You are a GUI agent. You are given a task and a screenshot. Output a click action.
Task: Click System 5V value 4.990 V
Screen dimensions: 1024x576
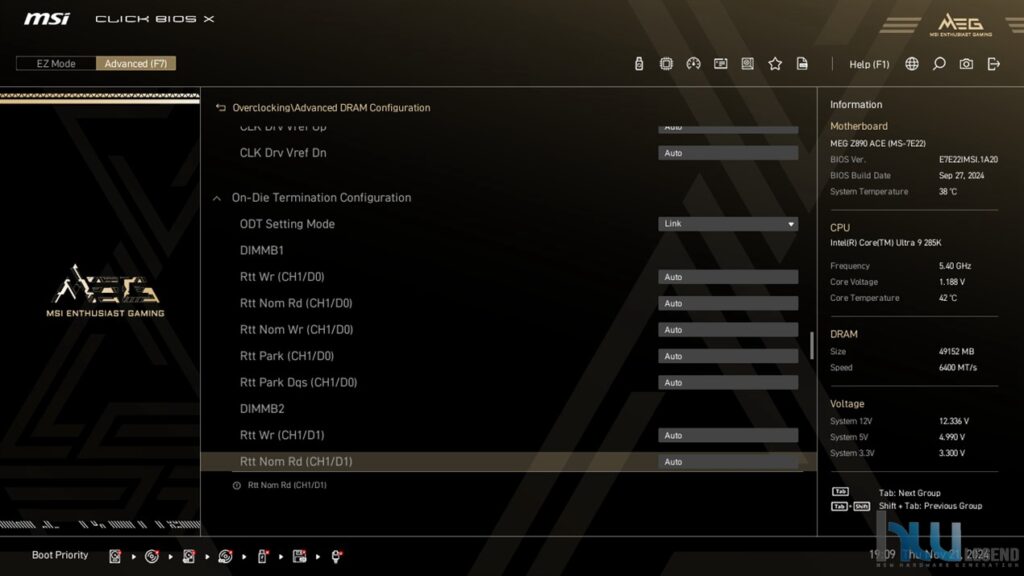pyautogui.click(x=952, y=437)
